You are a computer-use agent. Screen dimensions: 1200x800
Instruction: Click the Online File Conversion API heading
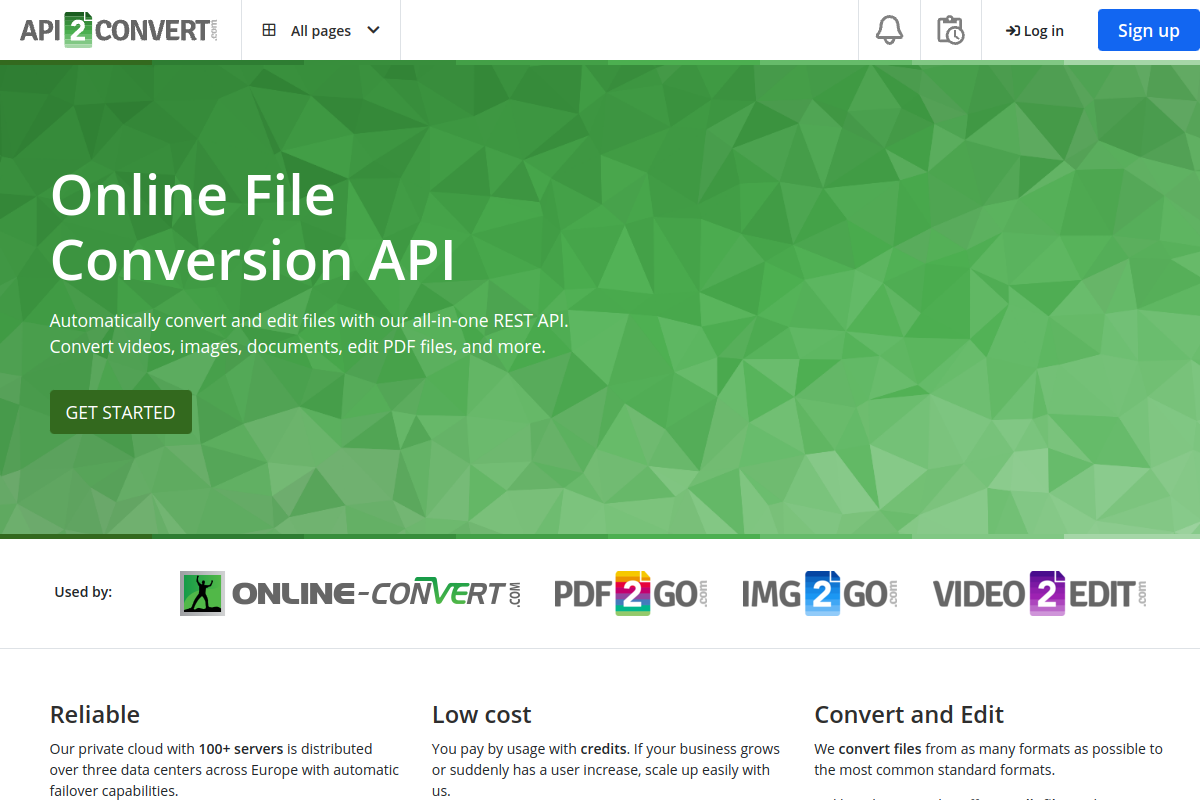(x=253, y=227)
